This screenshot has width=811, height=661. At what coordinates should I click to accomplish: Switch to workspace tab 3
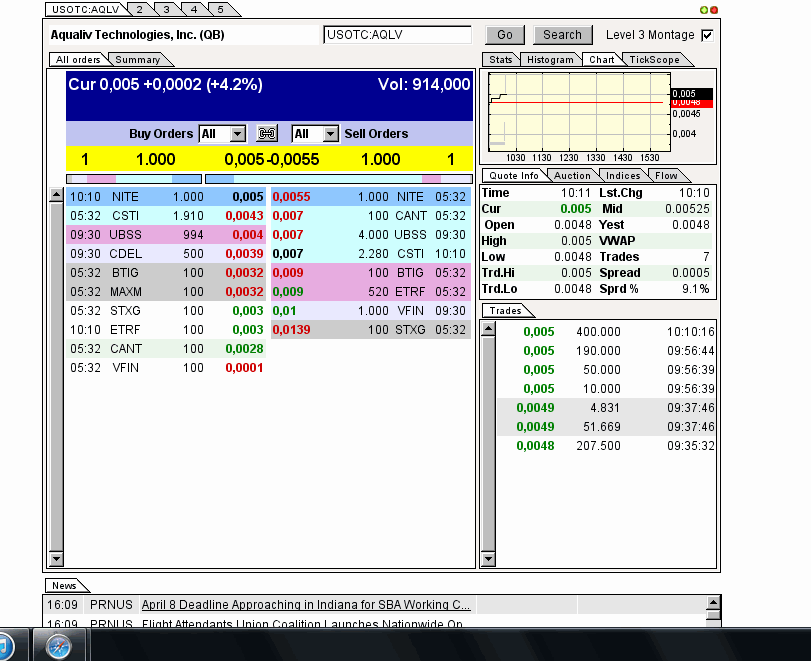tap(167, 9)
